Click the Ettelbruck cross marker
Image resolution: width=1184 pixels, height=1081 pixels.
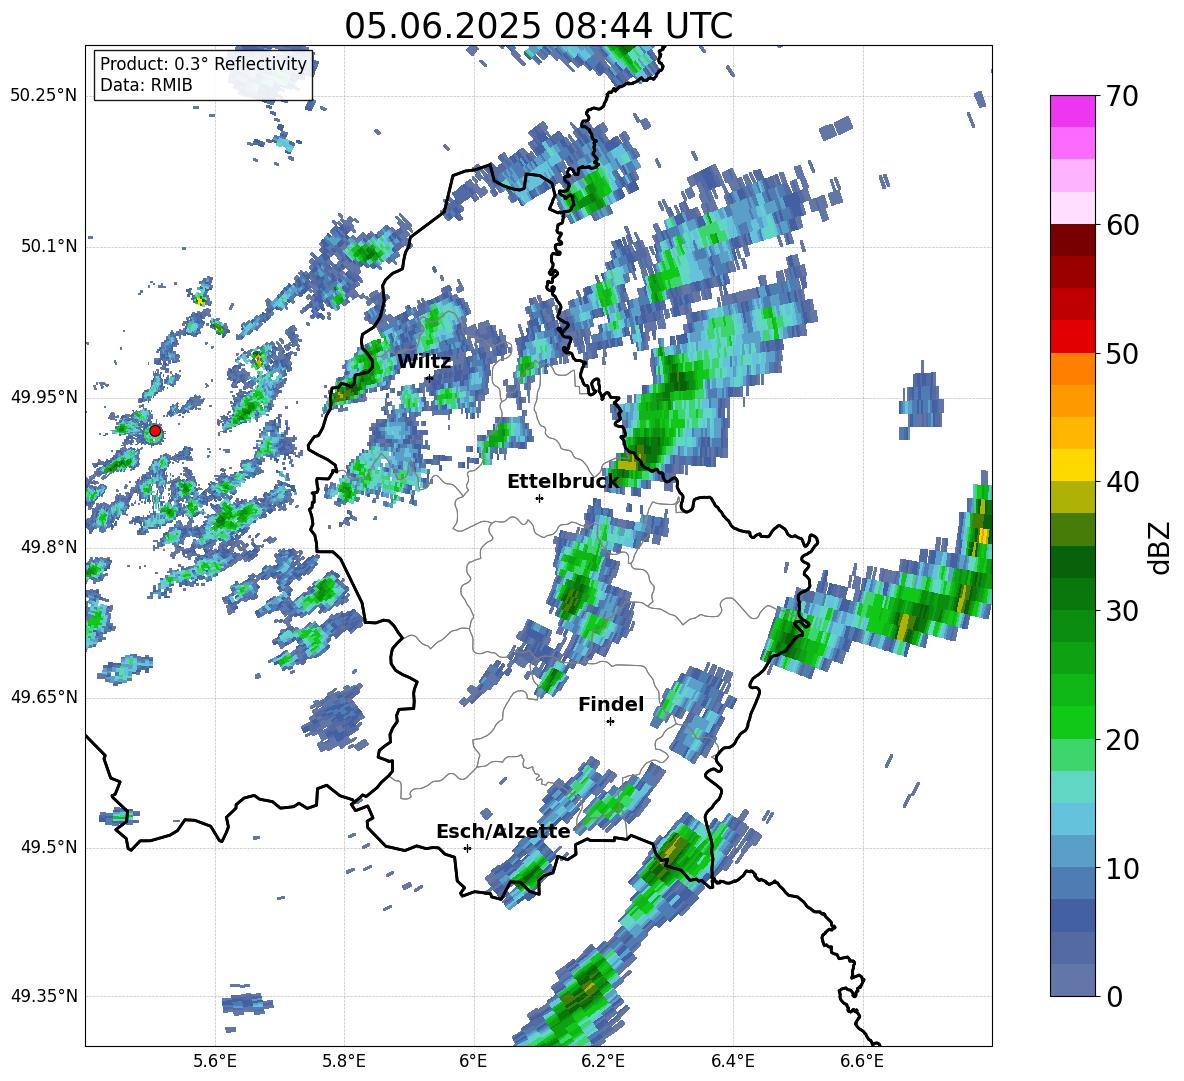tap(539, 498)
